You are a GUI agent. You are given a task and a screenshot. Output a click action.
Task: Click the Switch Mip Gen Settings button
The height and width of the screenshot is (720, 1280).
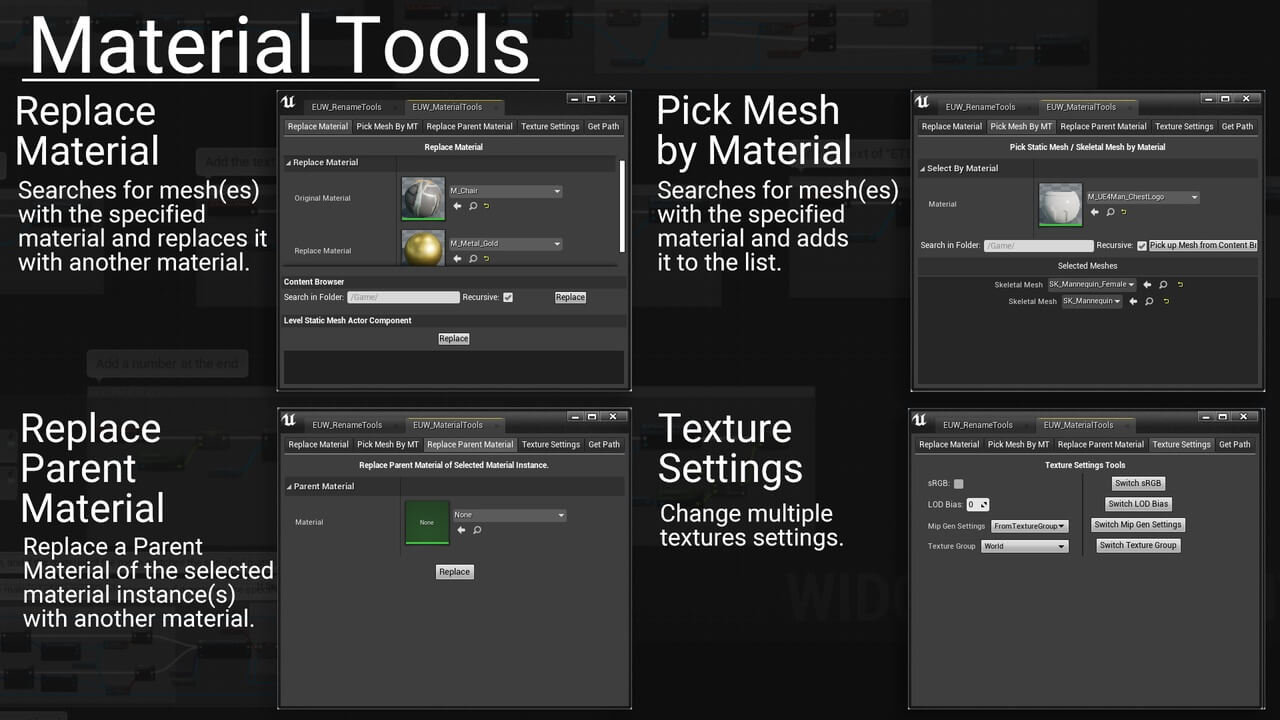point(1138,524)
